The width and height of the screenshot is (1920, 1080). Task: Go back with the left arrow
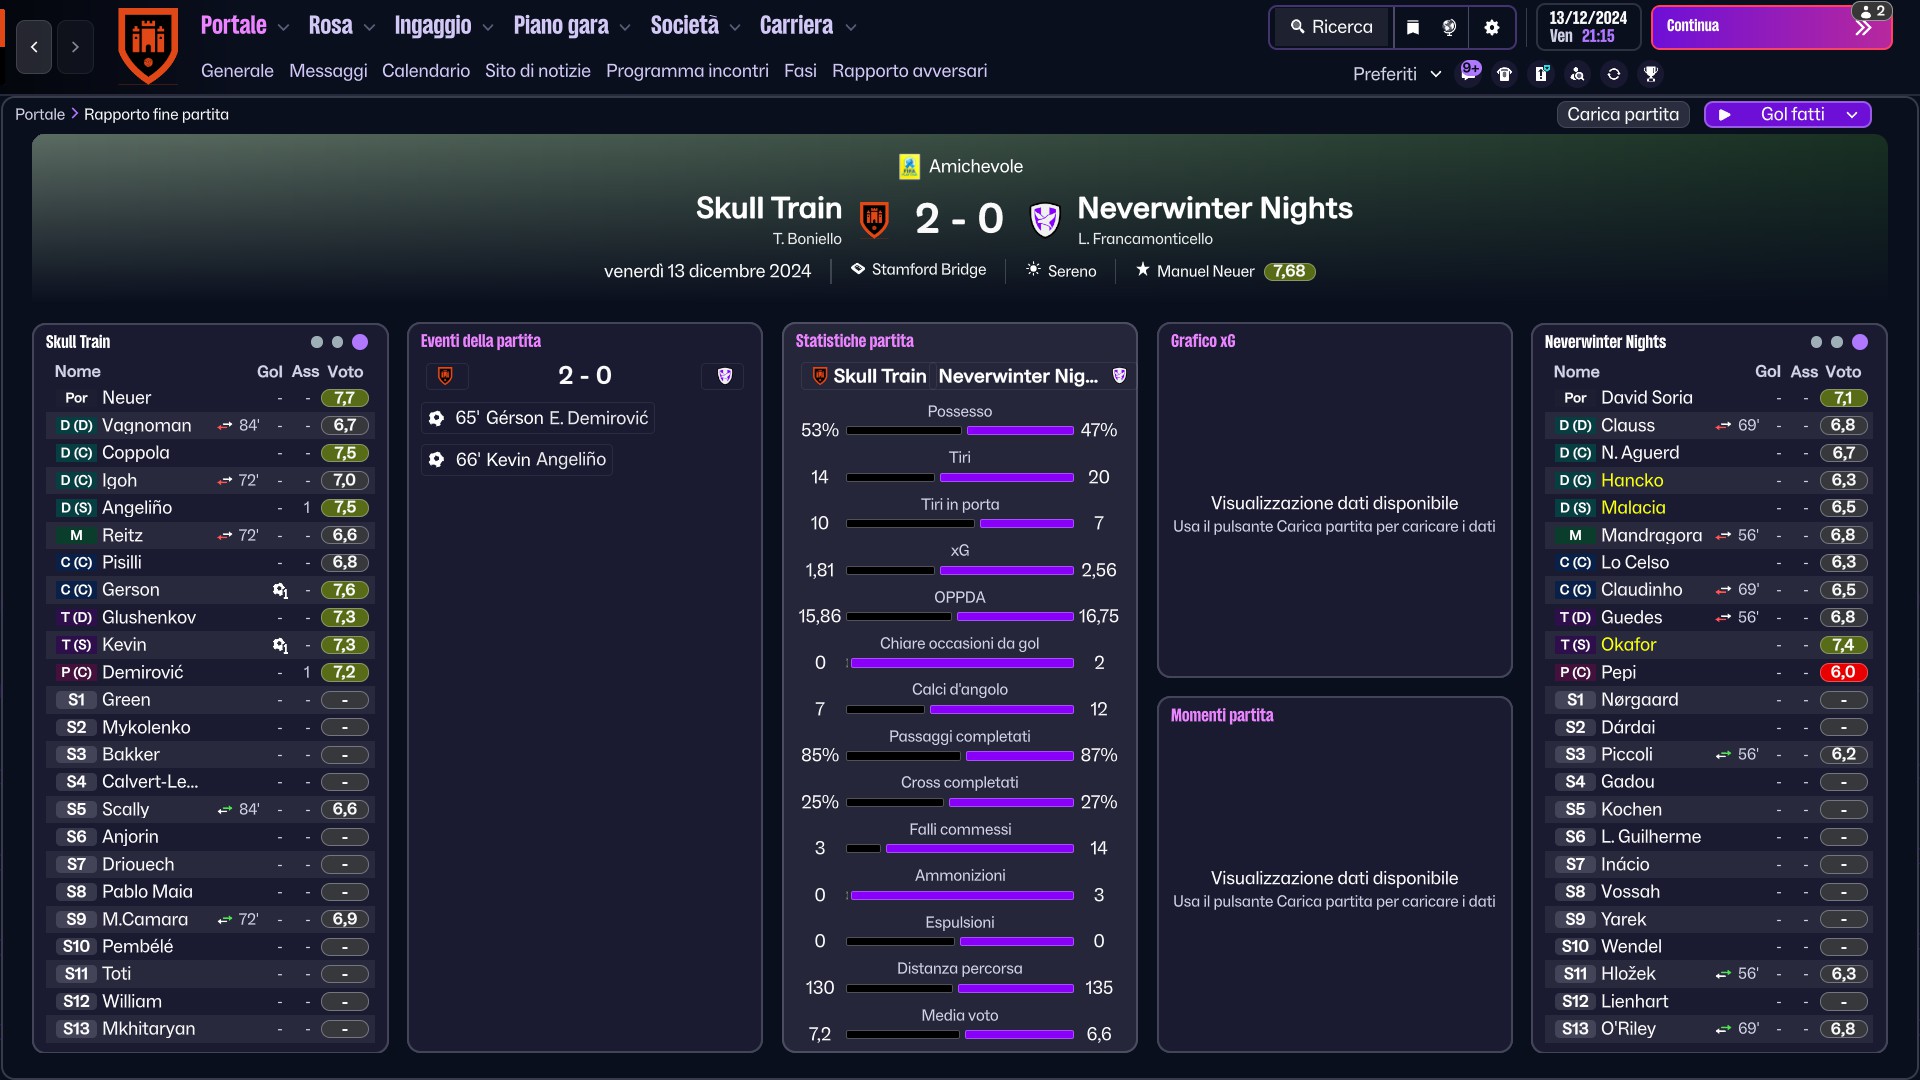(34, 47)
